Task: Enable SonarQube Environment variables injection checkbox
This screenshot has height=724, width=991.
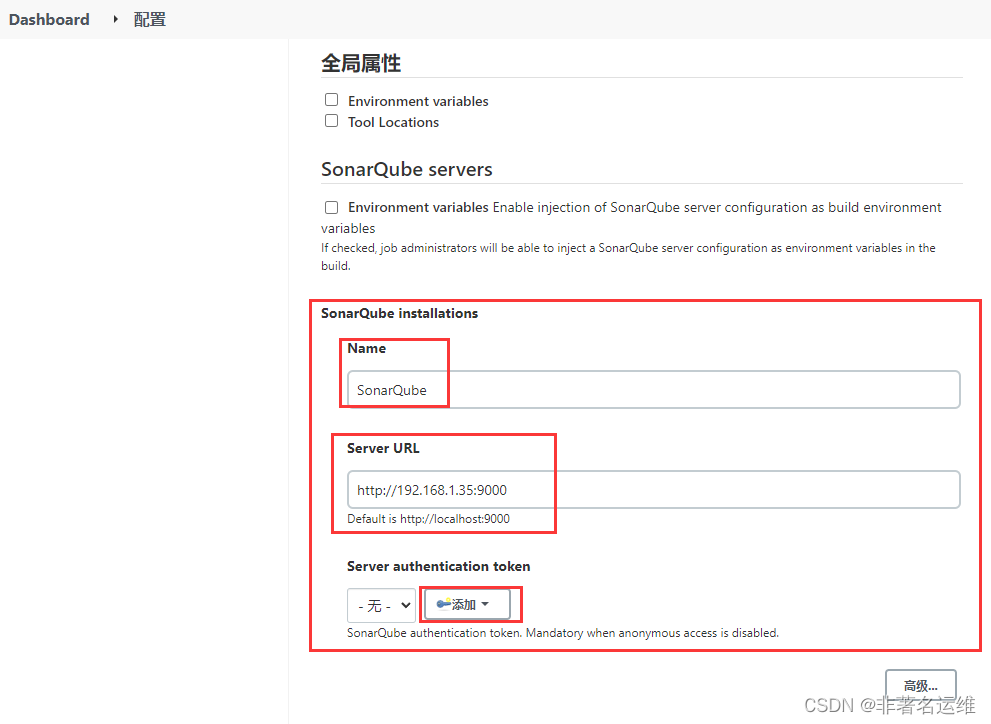Action: [331, 207]
